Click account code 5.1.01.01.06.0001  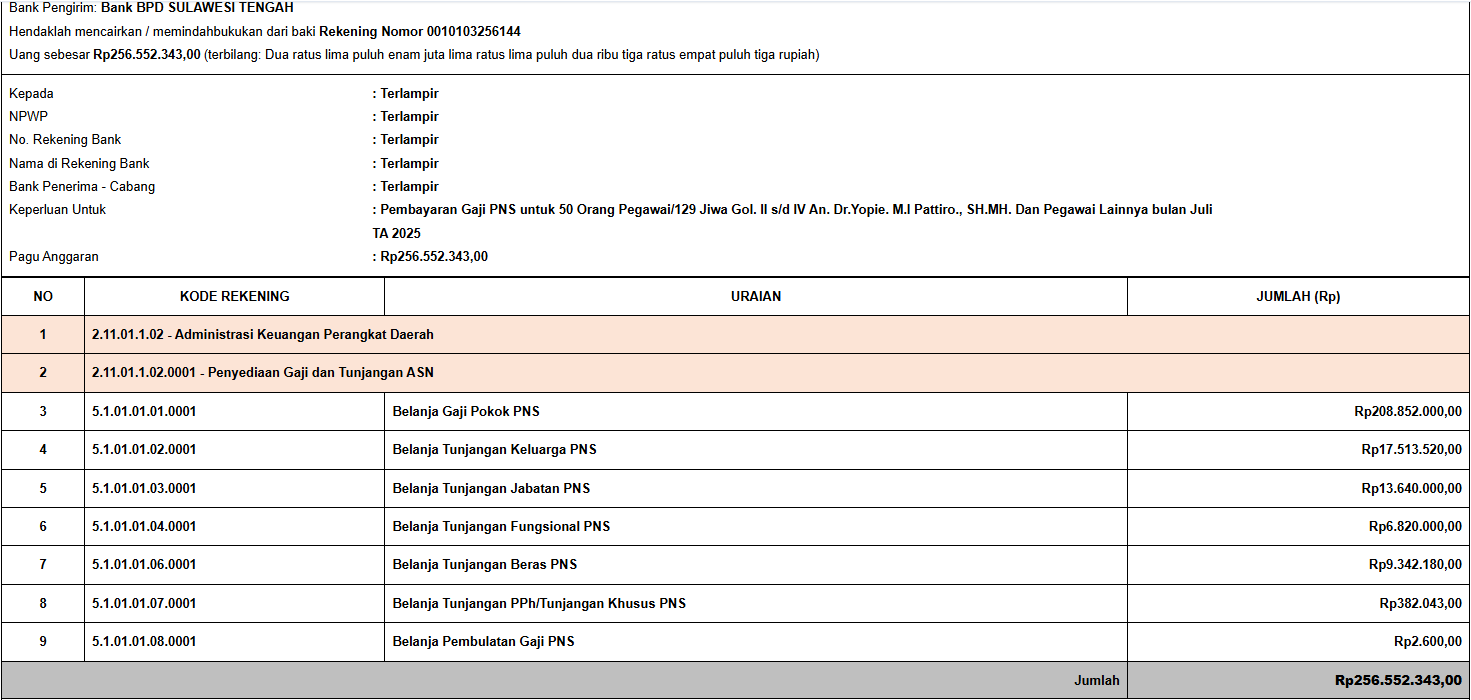(x=144, y=565)
